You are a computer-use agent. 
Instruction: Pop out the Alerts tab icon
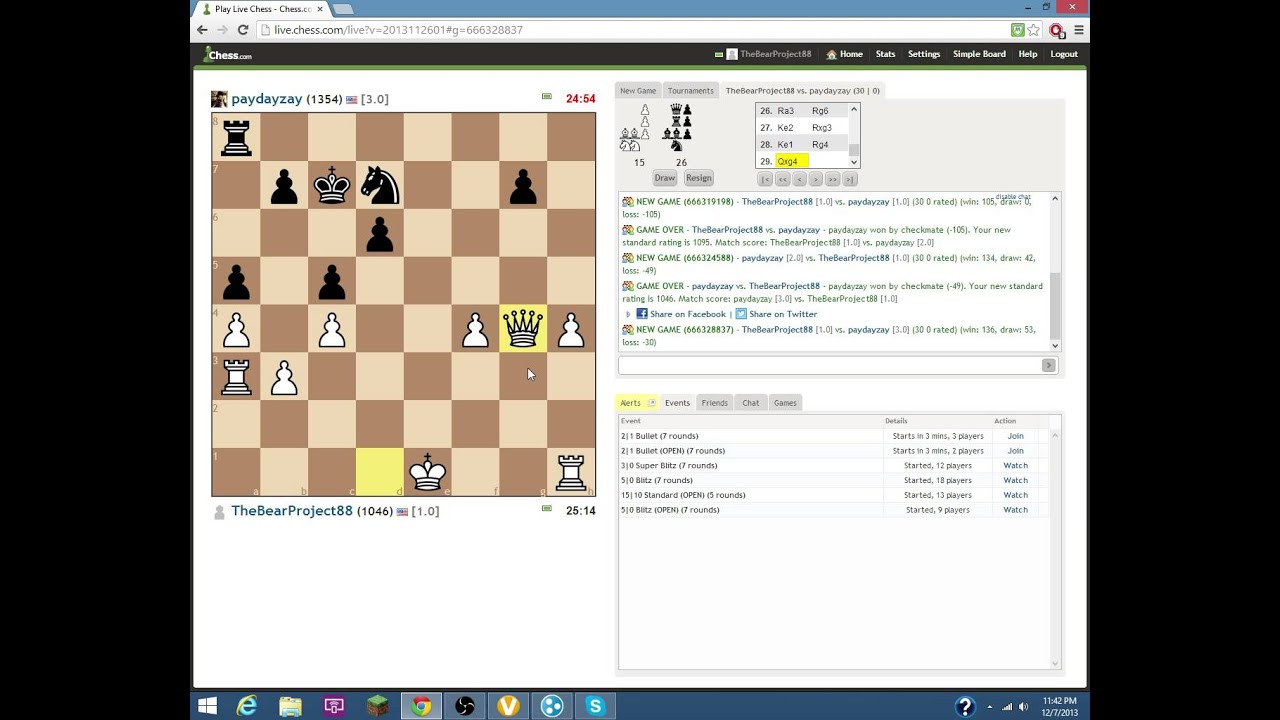point(652,403)
